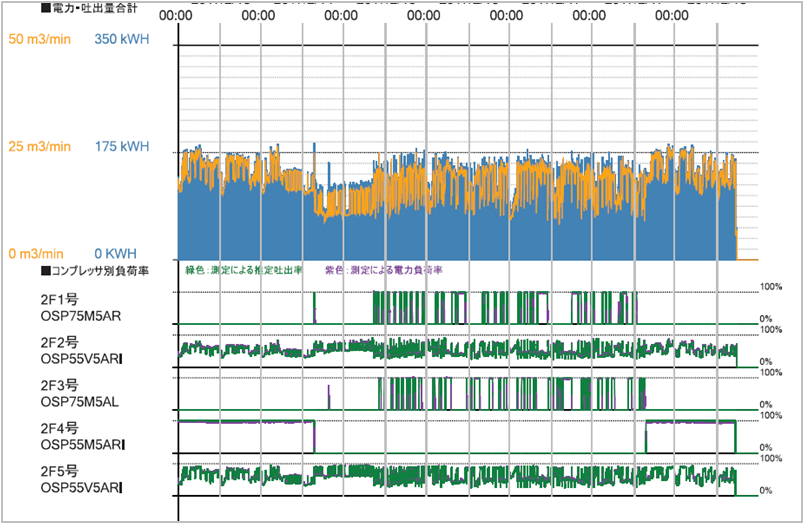Image resolution: width=804 pixels, height=524 pixels.
Task: Select the 2F3号 compressor label
Action: point(60,386)
